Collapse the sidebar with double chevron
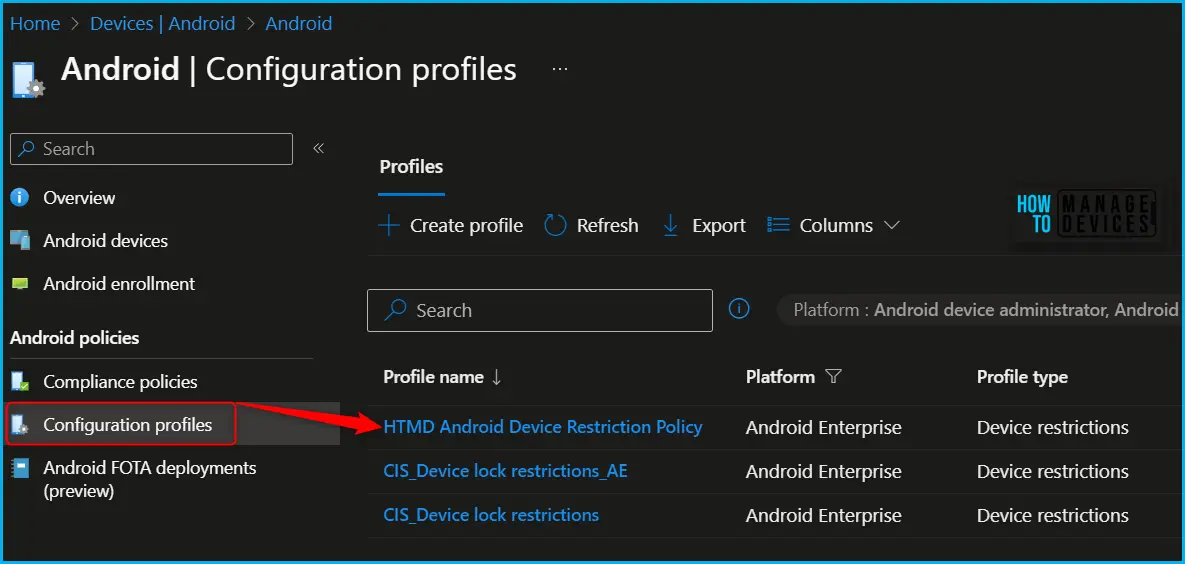Viewport: 1185px width, 564px height. [x=318, y=148]
